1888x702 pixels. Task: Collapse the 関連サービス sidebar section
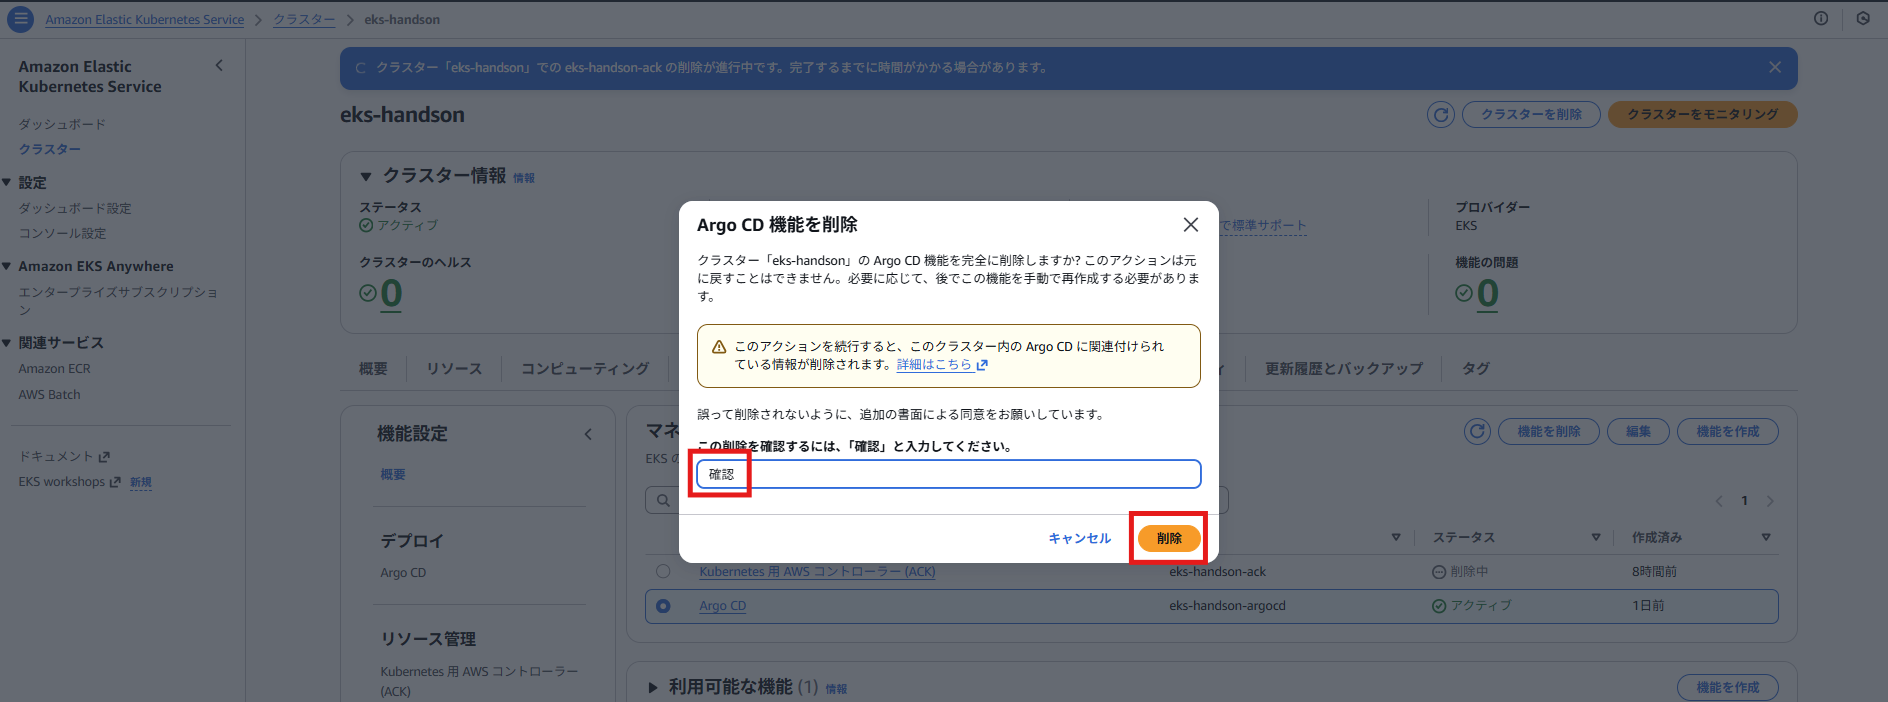[7, 342]
